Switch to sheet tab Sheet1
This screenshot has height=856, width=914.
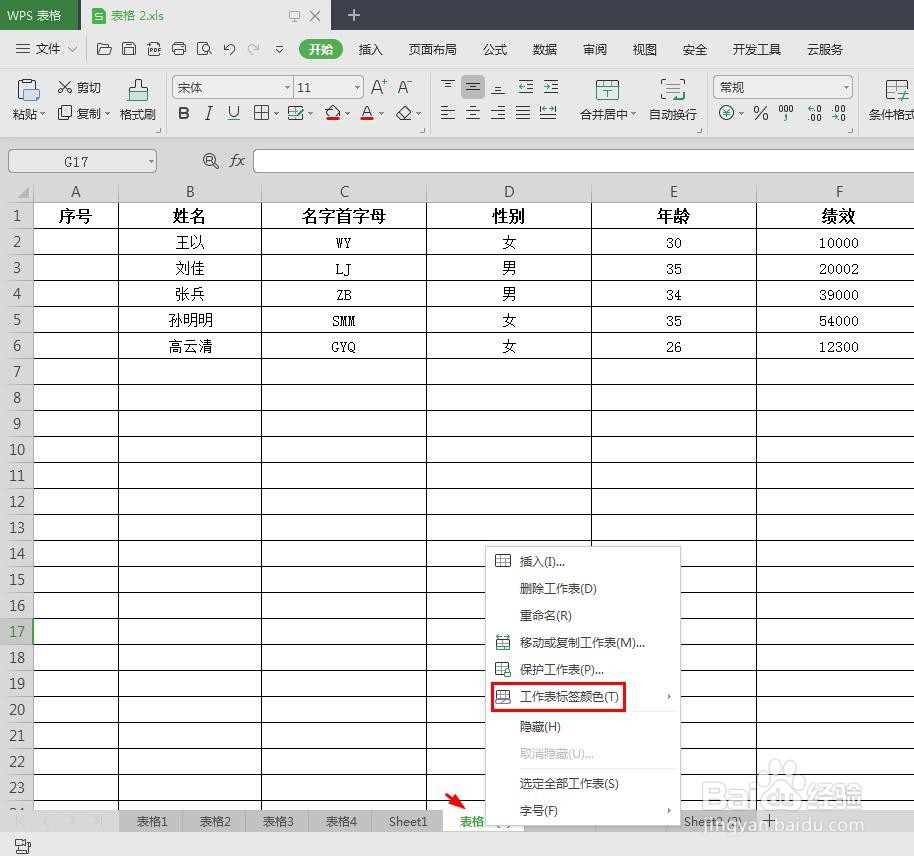click(x=408, y=821)
